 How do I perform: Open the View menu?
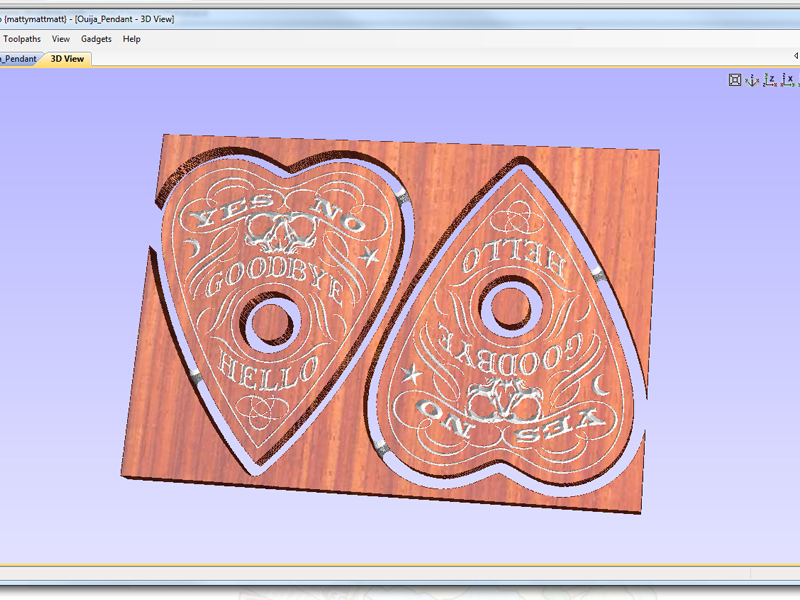[61, 39]
